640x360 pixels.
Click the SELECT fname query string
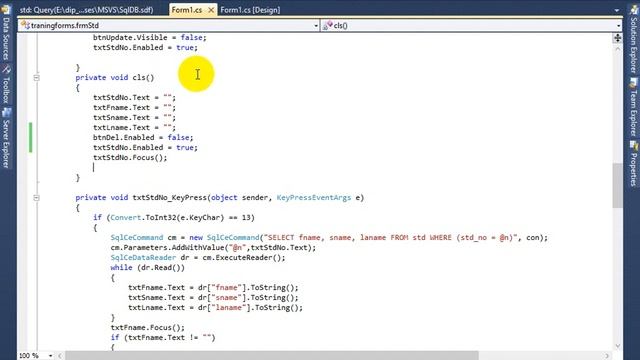point(391,238)
